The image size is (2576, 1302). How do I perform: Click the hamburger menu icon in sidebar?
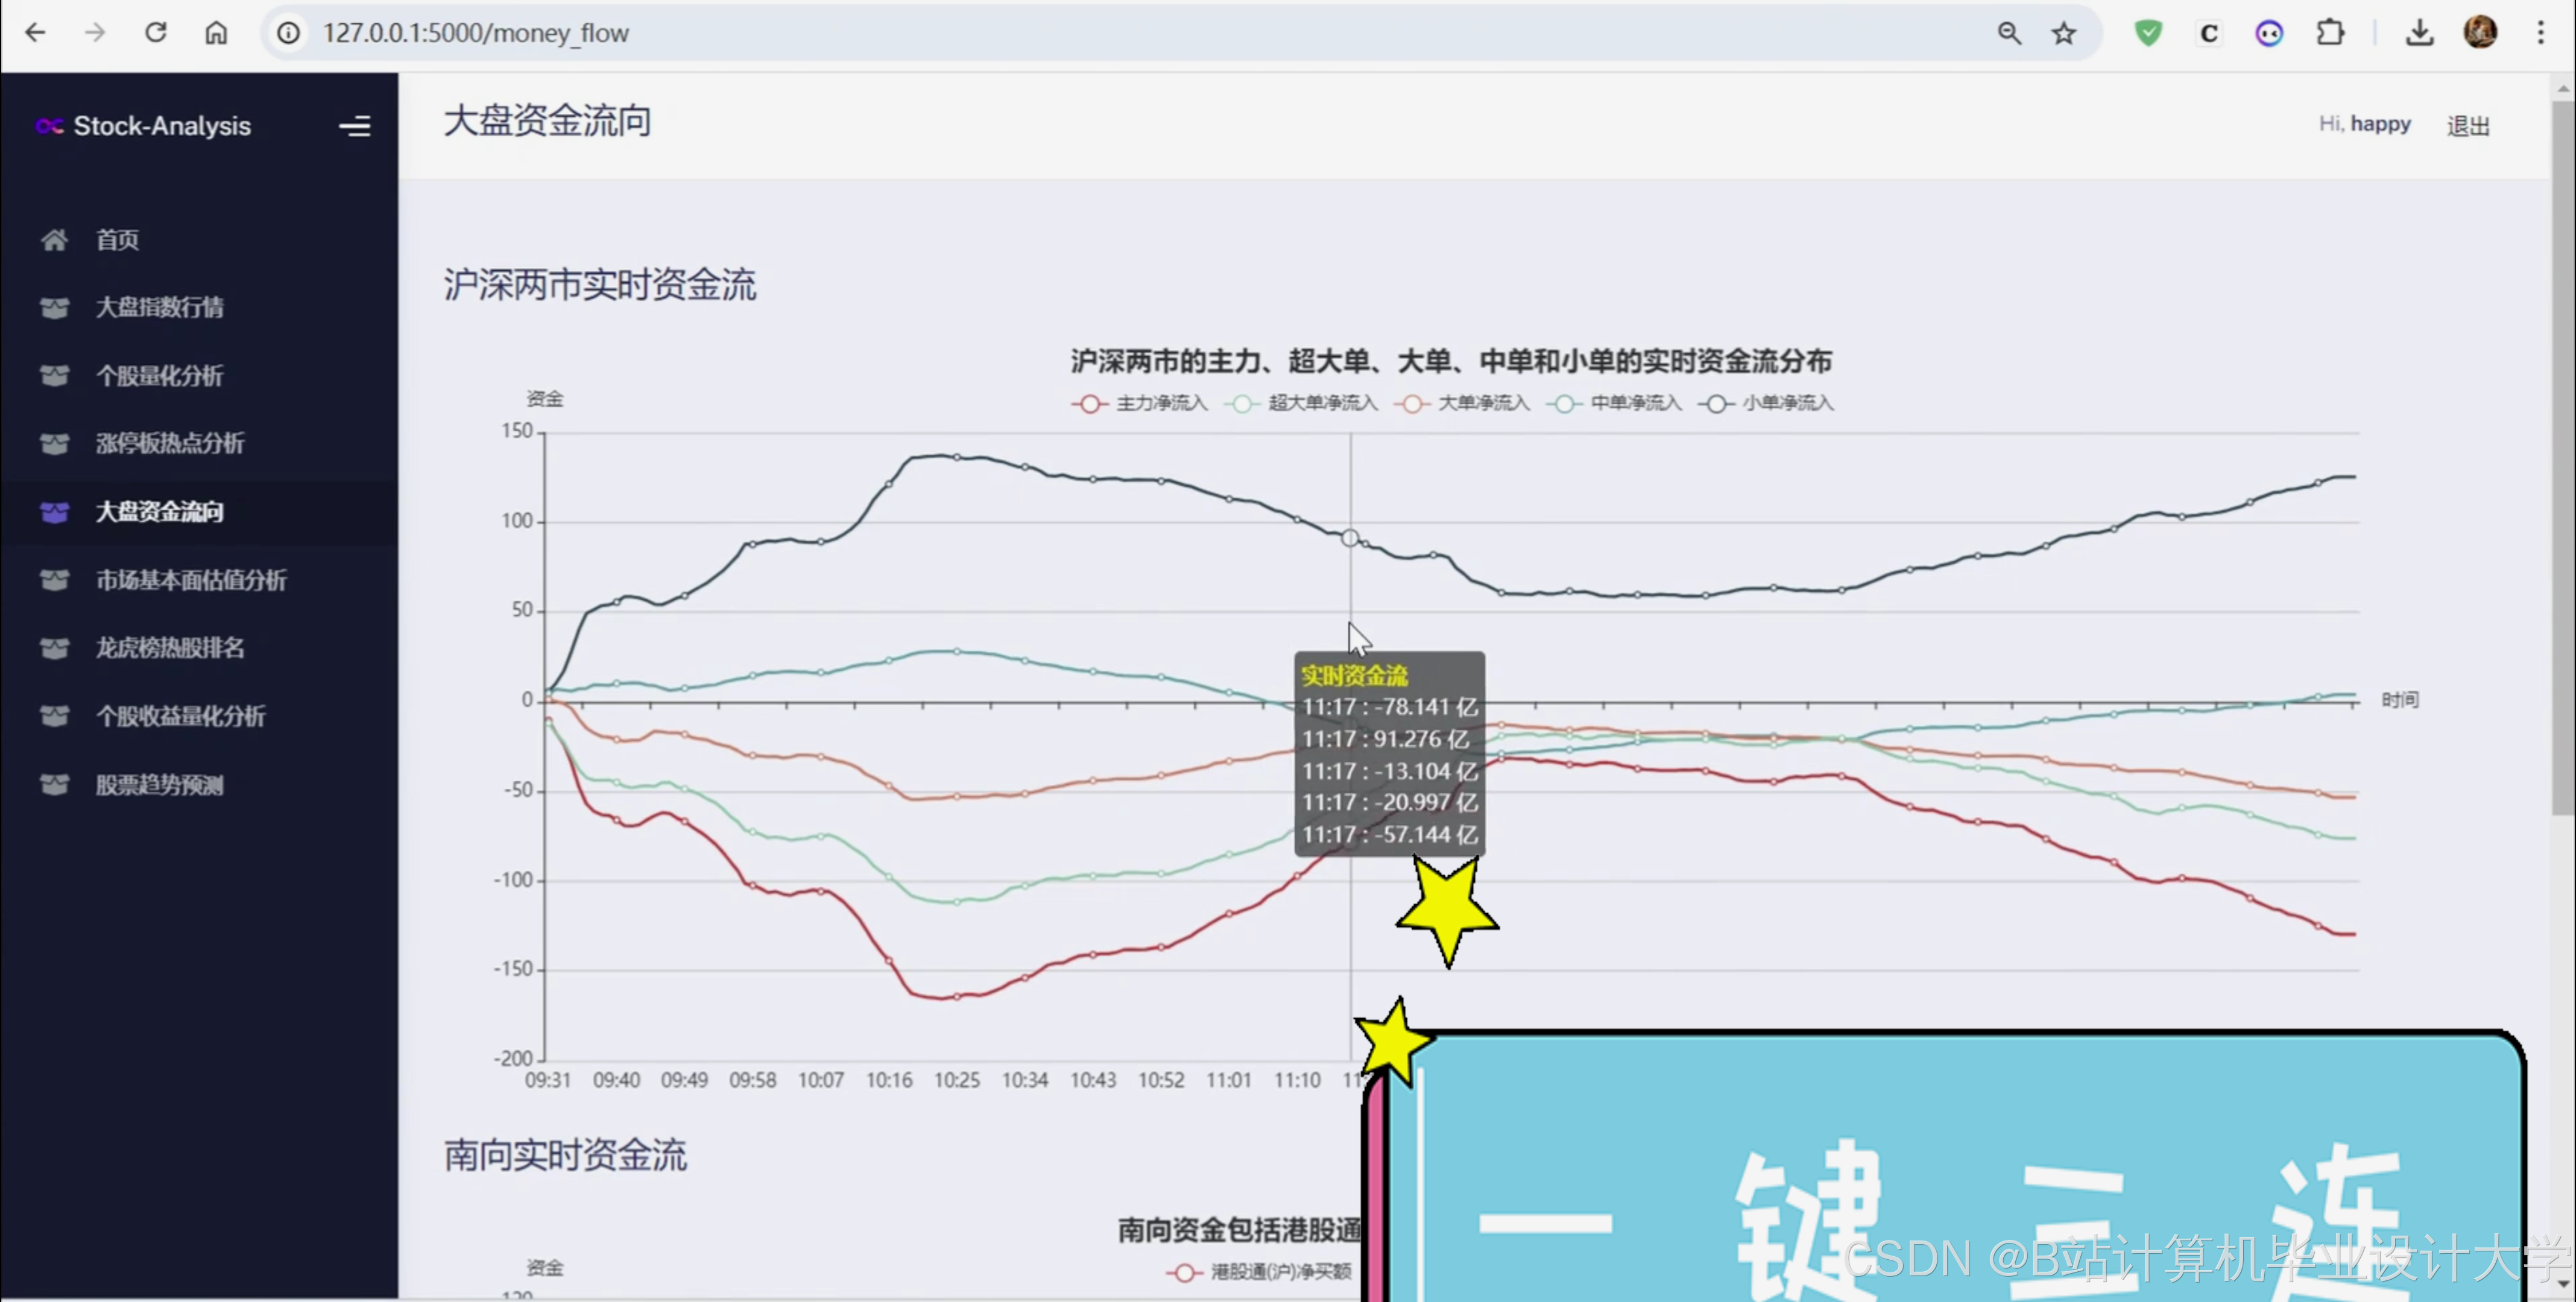point(354,126)
